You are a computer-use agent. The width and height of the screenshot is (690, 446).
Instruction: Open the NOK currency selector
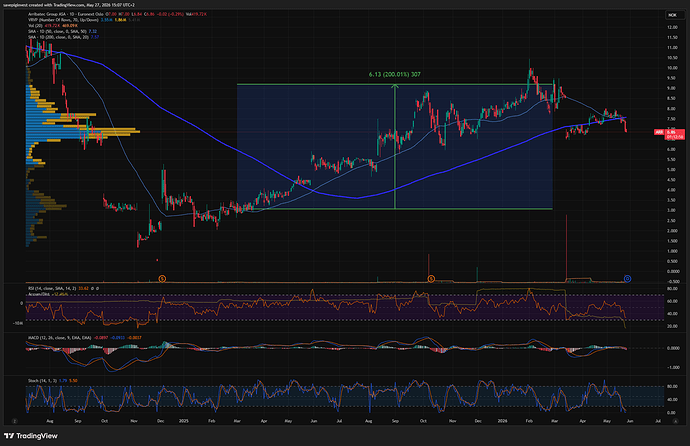[x=672, y=15]
